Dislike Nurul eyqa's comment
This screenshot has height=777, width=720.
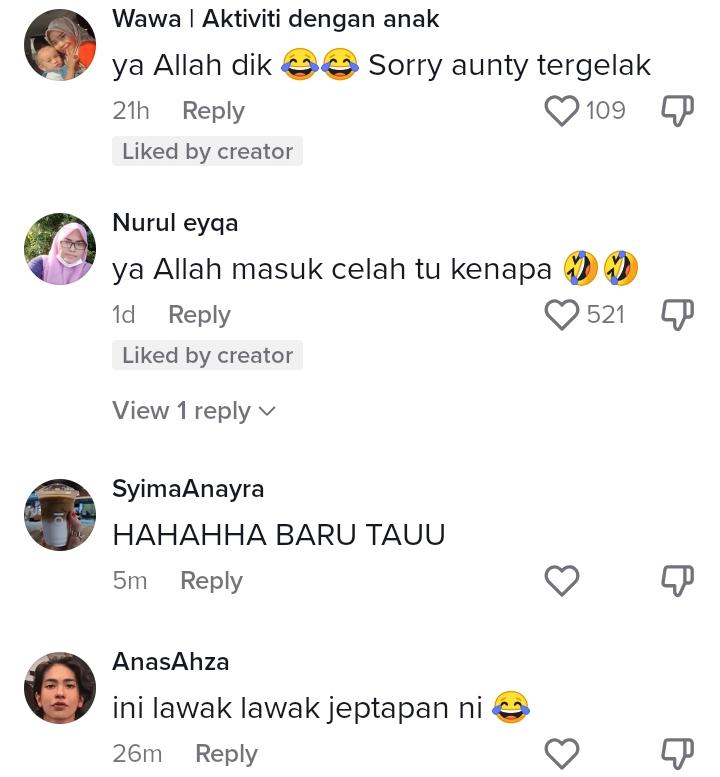tap(678, 315)
